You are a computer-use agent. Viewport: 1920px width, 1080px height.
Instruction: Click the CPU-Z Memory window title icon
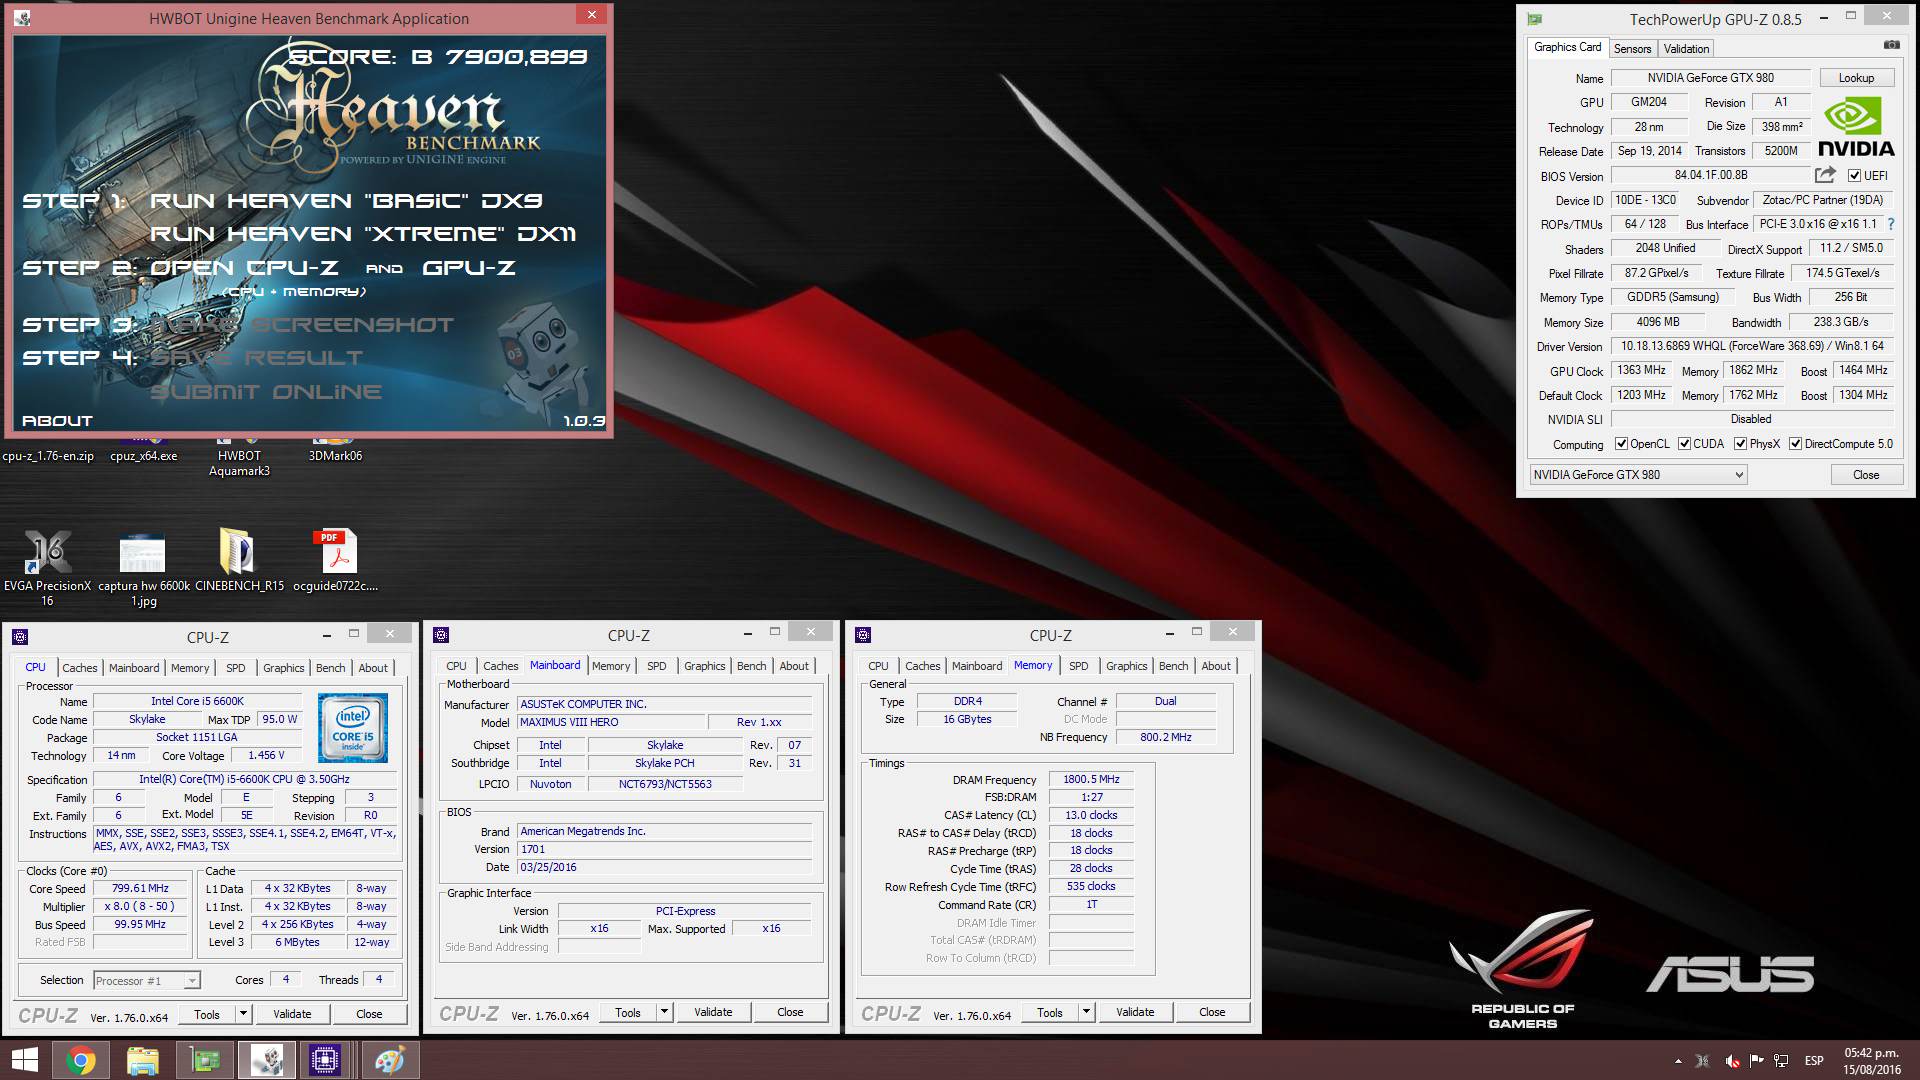(x=863, y=635)
